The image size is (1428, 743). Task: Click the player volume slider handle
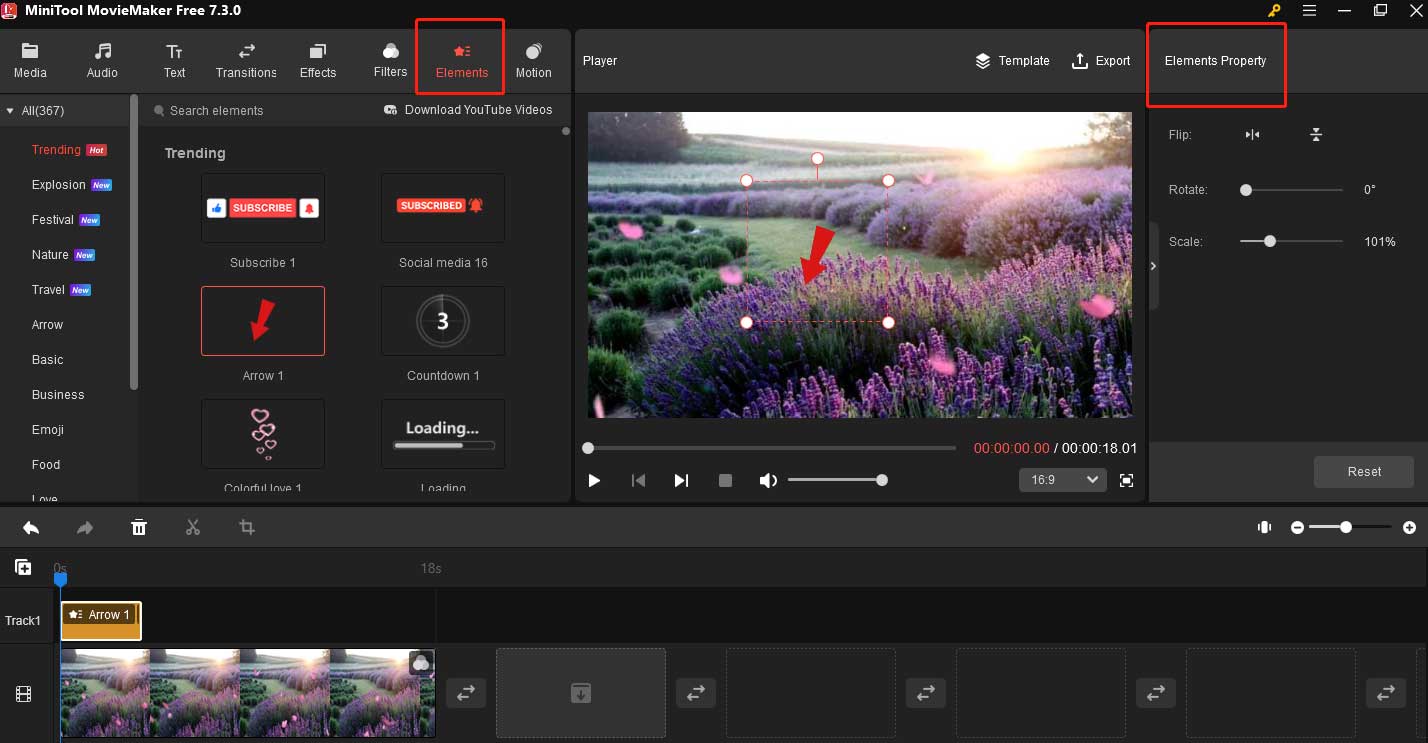point(882,480)
